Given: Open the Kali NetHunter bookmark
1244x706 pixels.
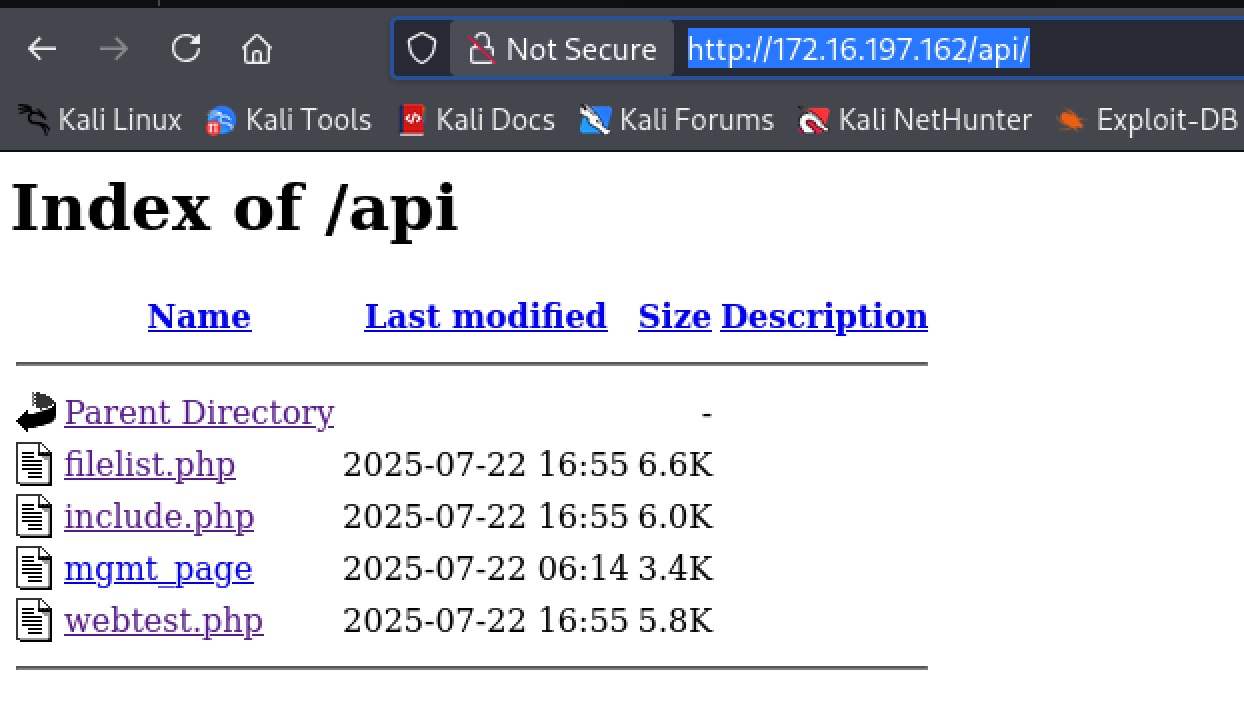Looking at the screenshot, I should pos(915,120).
